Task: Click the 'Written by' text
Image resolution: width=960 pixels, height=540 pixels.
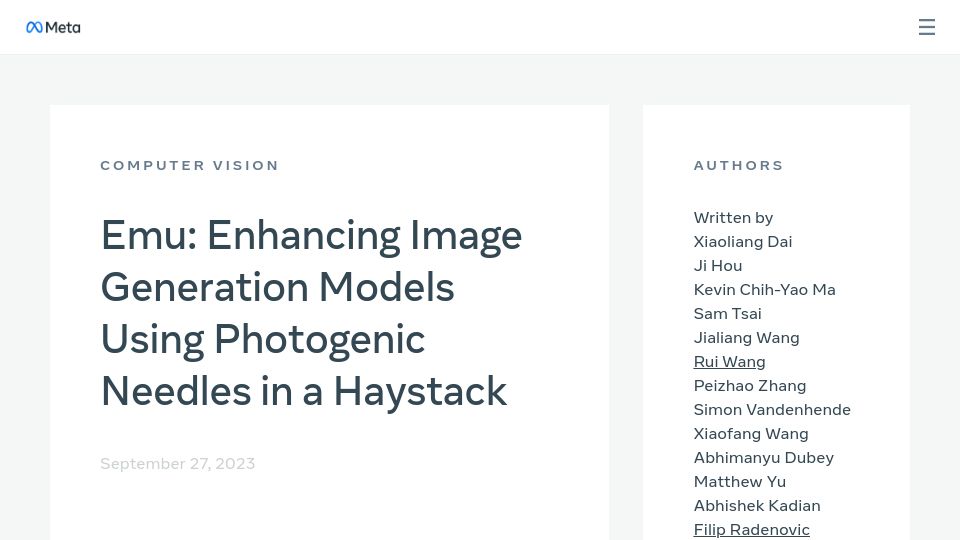Action: [x=733, y=218]
